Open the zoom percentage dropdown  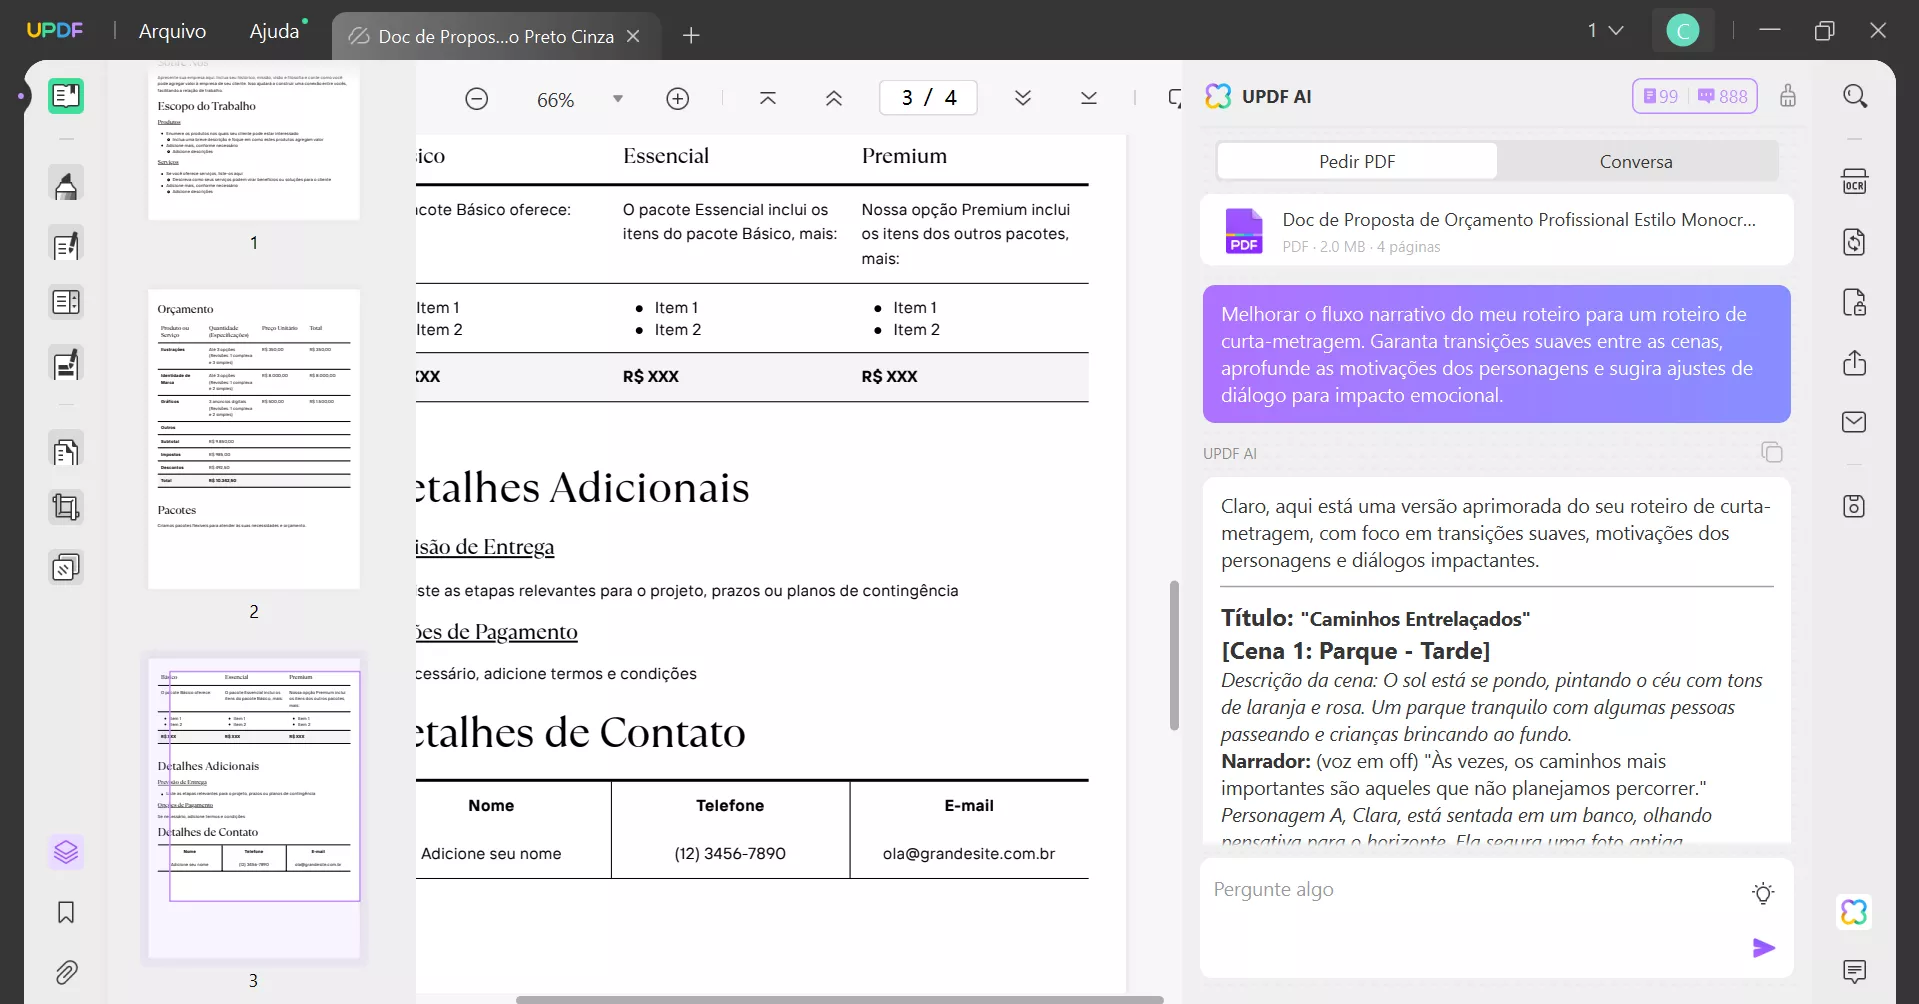(617, 98)
